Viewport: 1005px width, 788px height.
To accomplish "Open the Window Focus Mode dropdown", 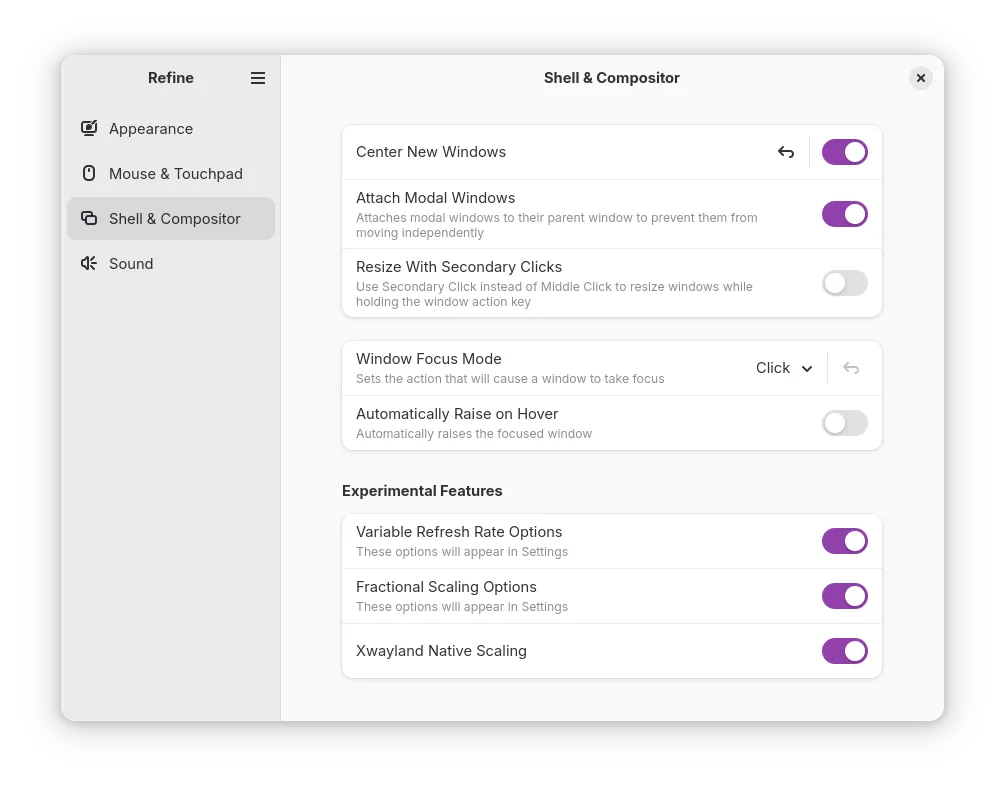I will 783,368.
